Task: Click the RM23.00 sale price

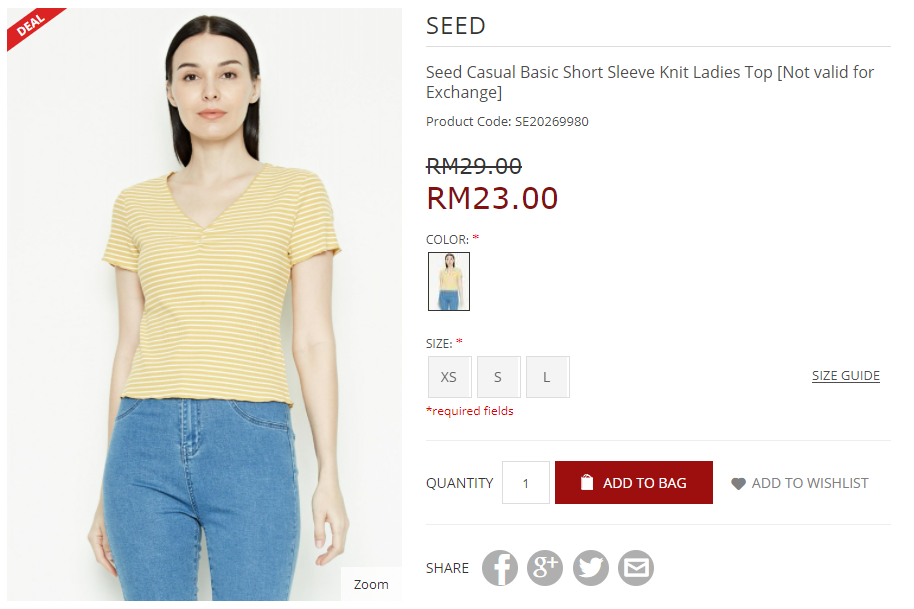Action: tap(493, 198)
